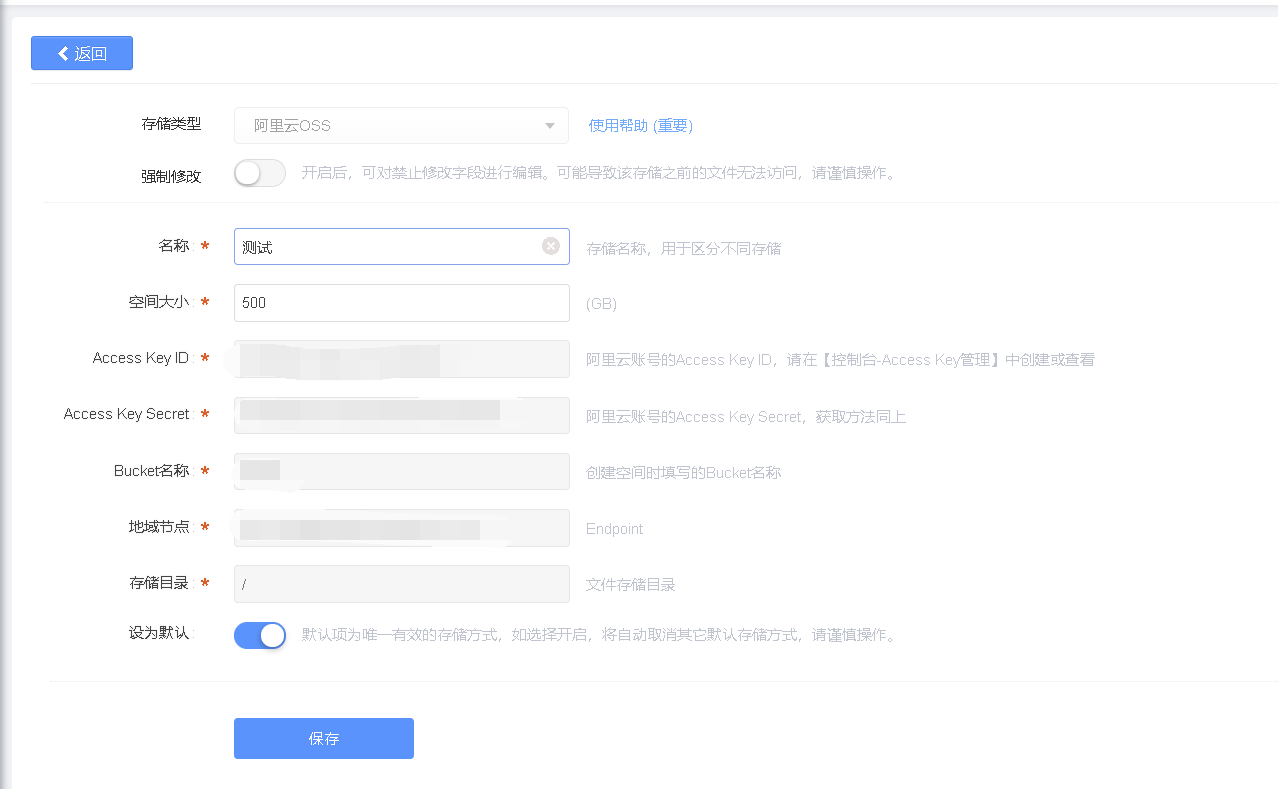Click the Access Key ID input field
Viewport: 1278px width, 789px height.
tap(401, 359)
